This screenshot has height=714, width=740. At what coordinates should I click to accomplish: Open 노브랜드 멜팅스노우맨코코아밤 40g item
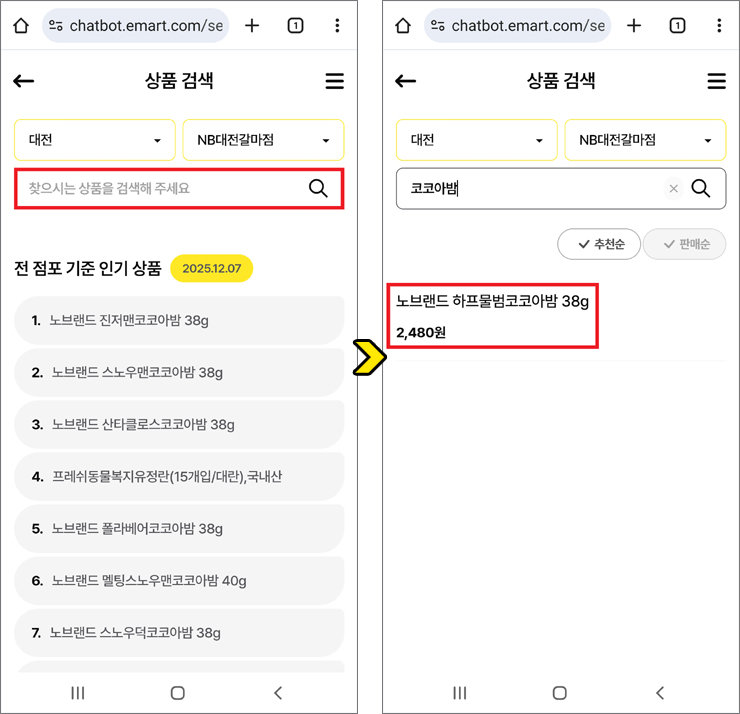[x=179, y=580]
